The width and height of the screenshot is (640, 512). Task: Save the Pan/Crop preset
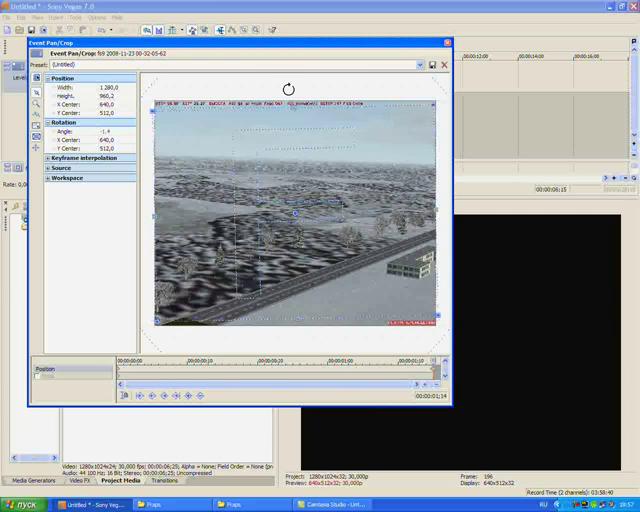pos(433,65)
